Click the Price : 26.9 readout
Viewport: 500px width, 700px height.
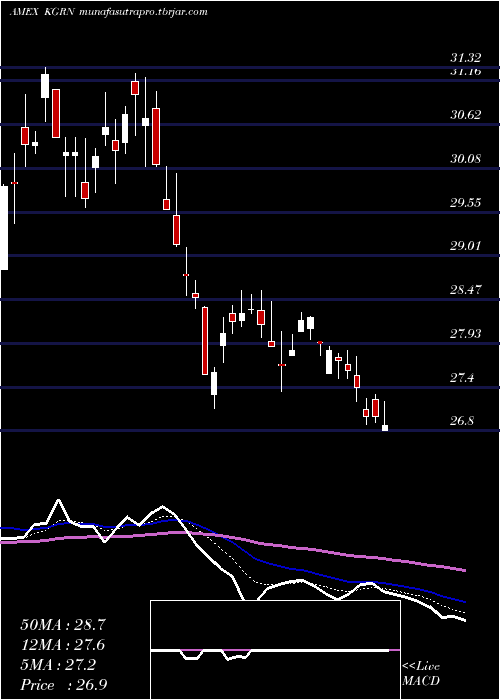click(63, 685)
